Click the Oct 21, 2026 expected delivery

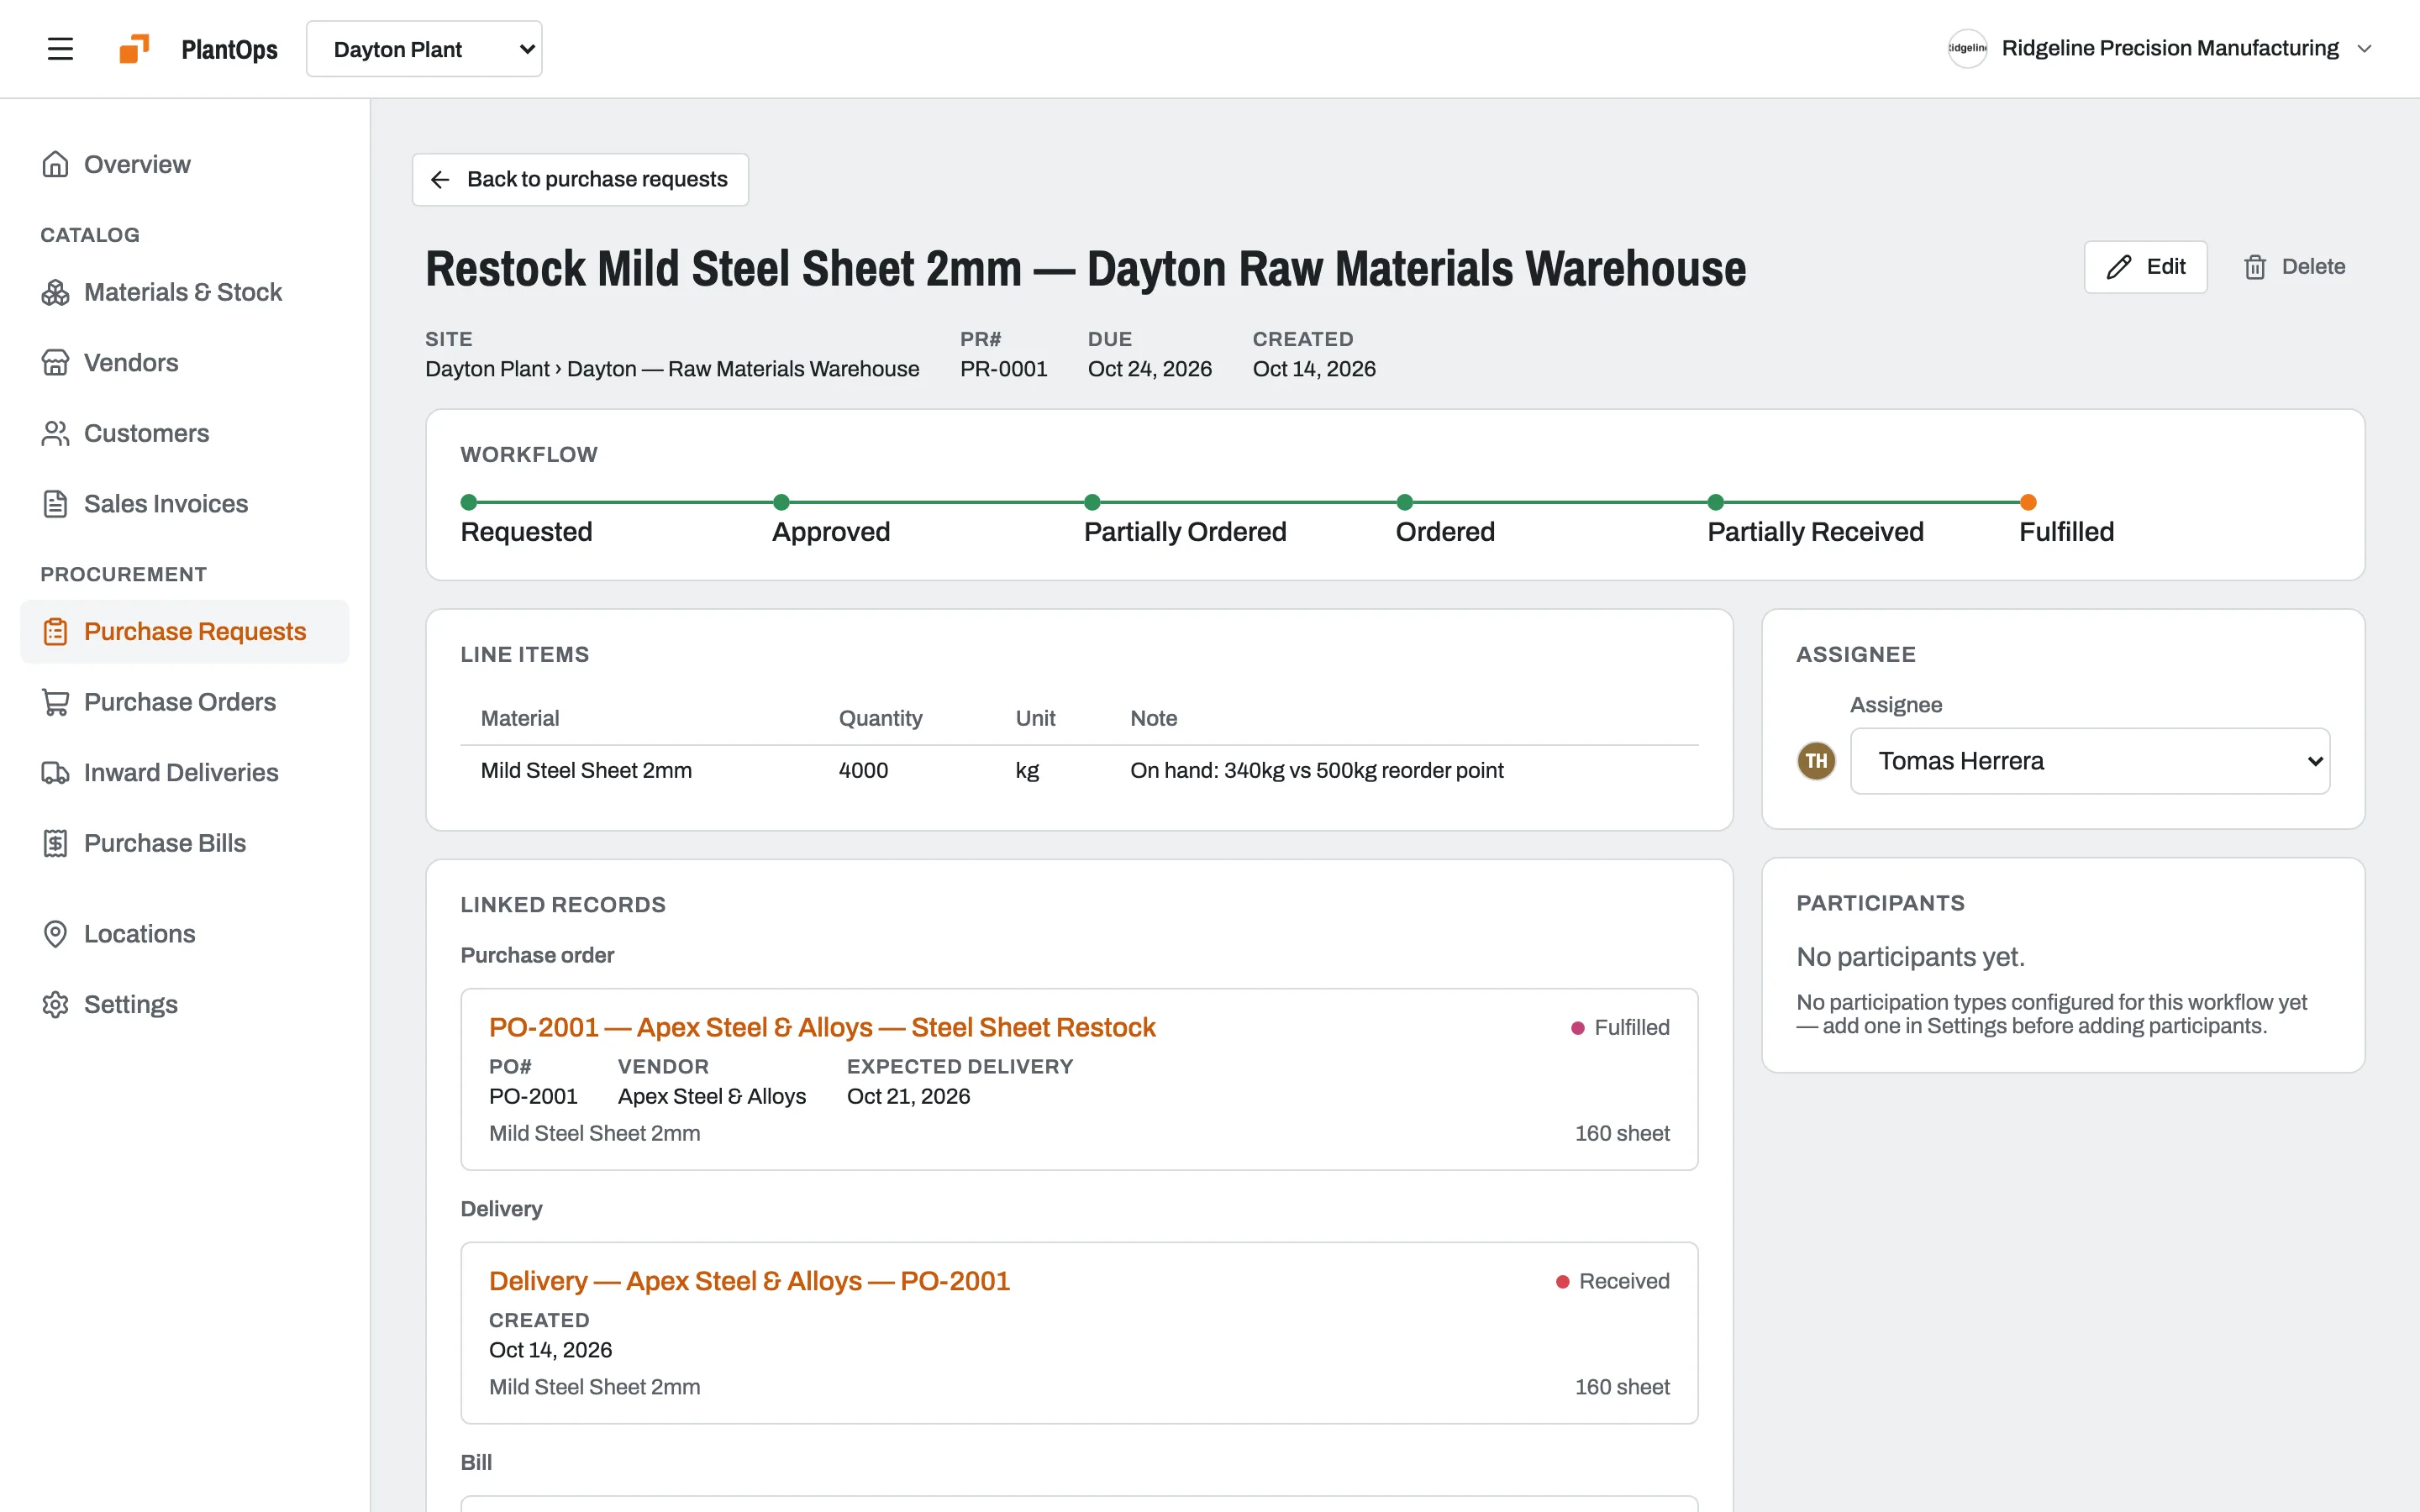tap(908, 1096)
